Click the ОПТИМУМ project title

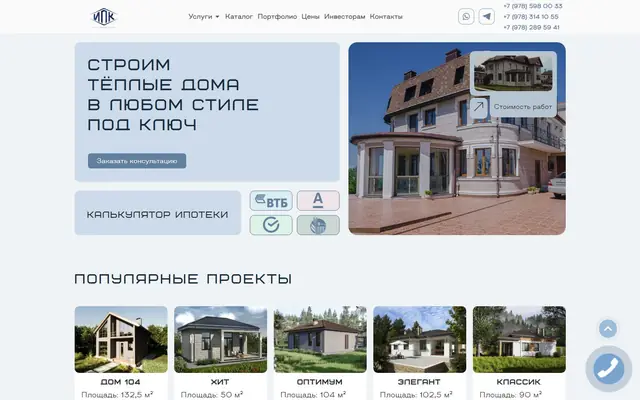coord(320,382)
